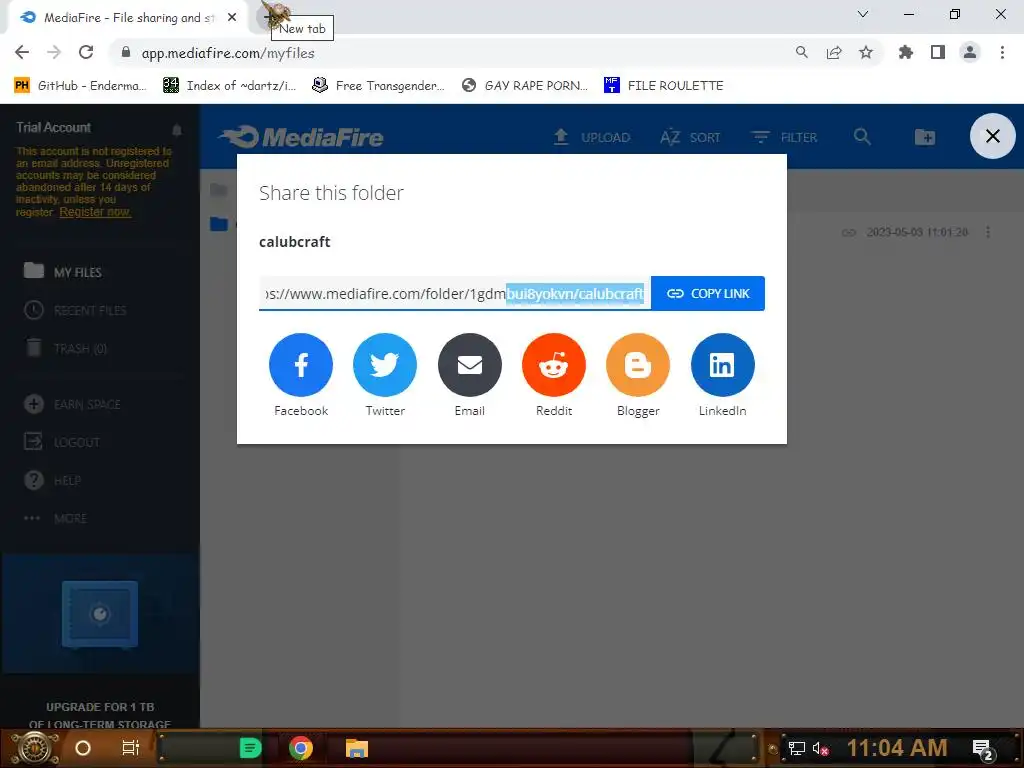
Task: Create a new folder via folder-plus icon
Action: click(x=925, y=137)
